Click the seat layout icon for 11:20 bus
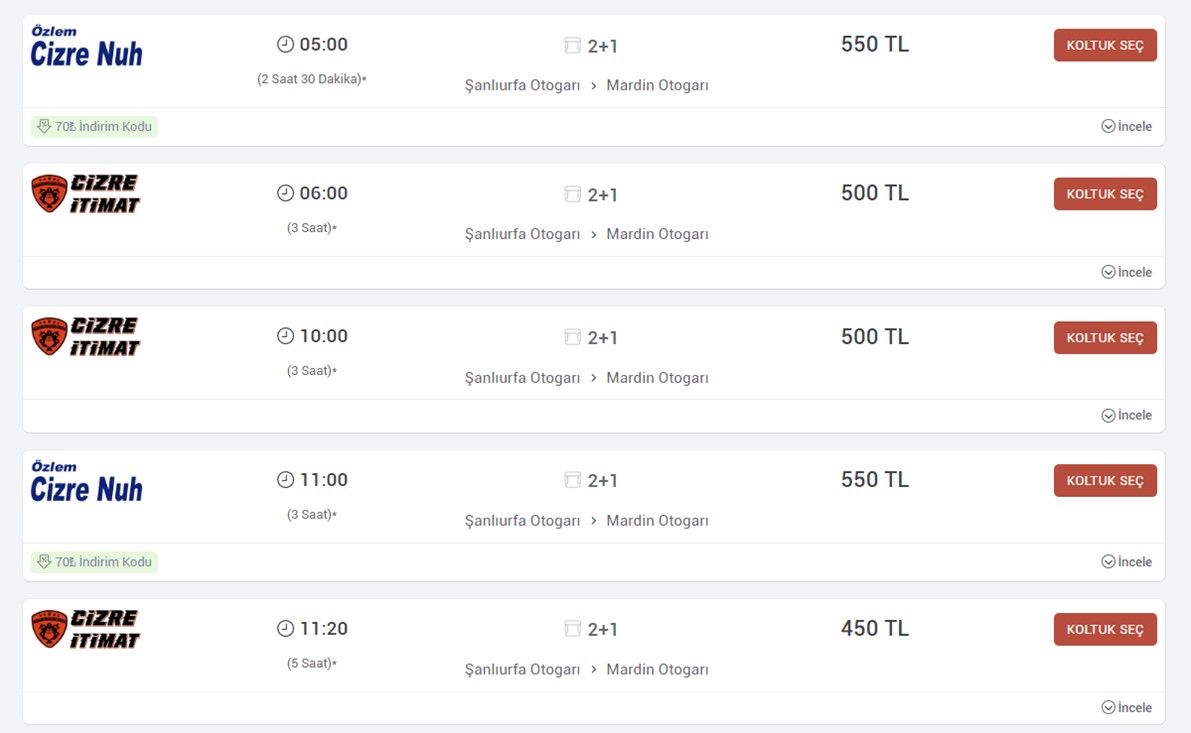The width and height of the screenshot is (1191, 733). [573, 629]
